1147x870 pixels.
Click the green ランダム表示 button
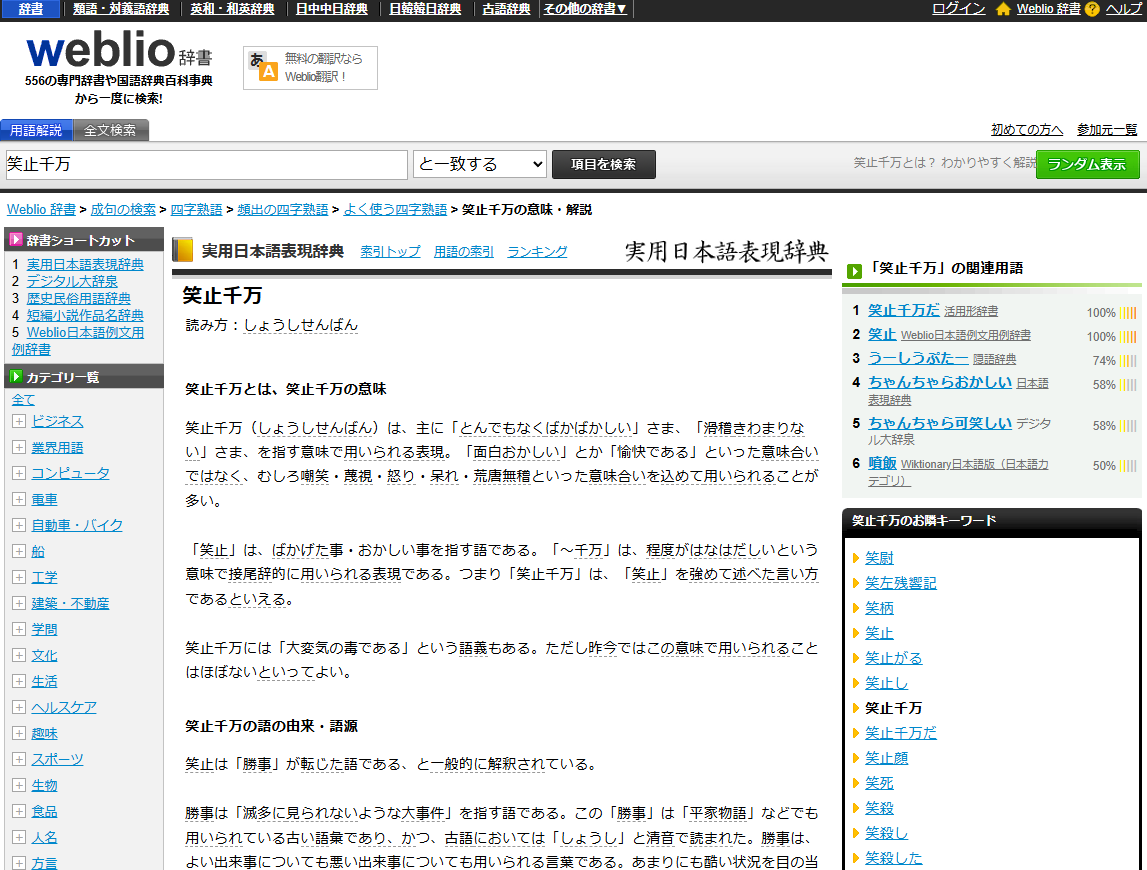point(1087,165)
